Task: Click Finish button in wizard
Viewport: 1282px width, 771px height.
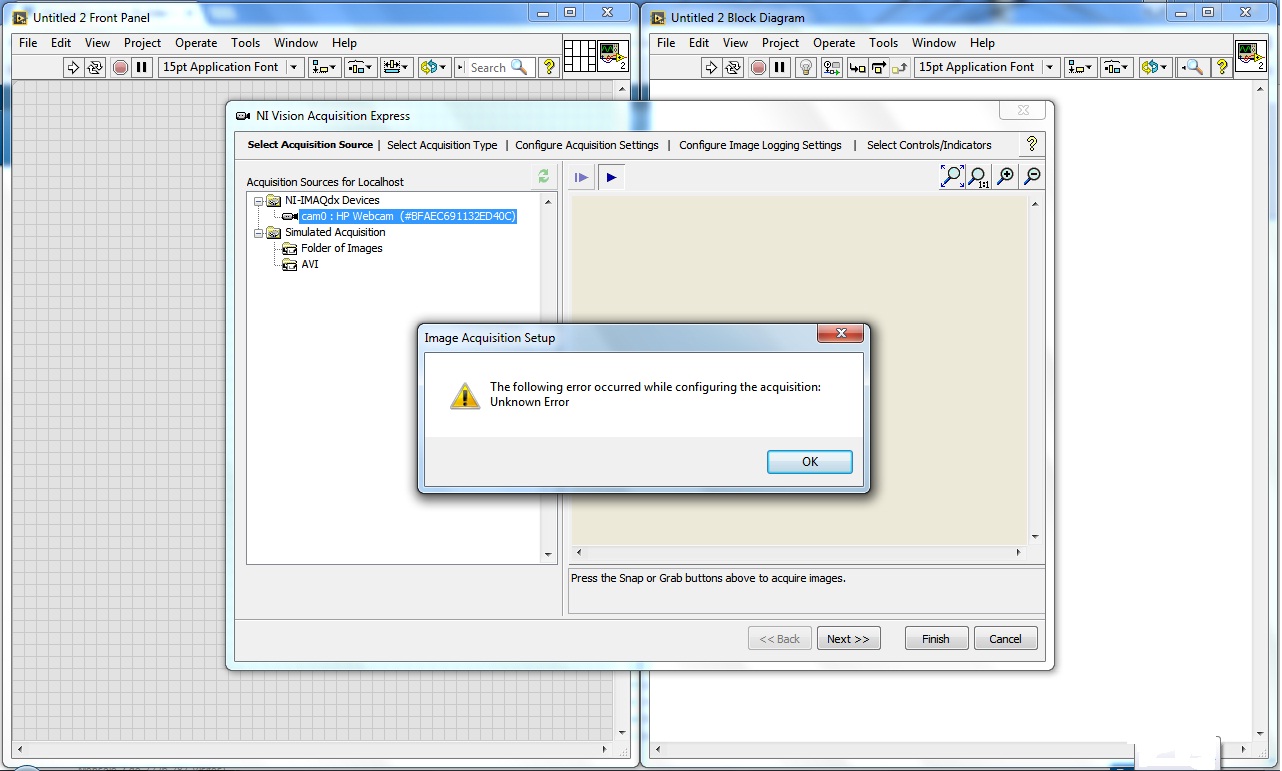Action: point(936,638)
